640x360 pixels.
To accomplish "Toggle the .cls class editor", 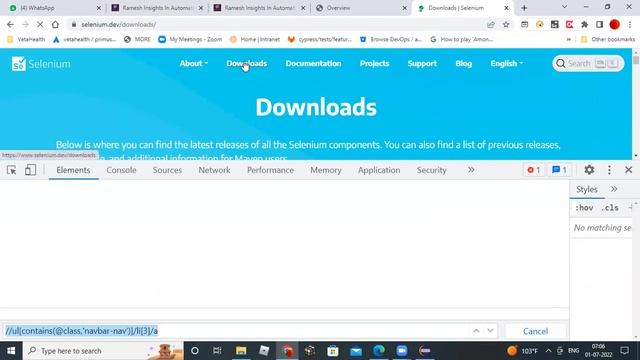I will pos(610,208).
